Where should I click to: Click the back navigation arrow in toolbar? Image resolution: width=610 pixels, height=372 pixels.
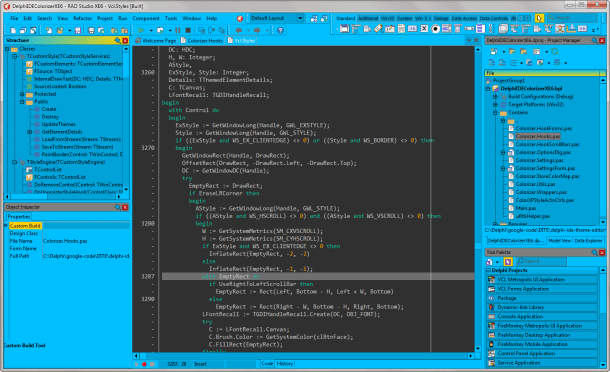click(239, 30)
